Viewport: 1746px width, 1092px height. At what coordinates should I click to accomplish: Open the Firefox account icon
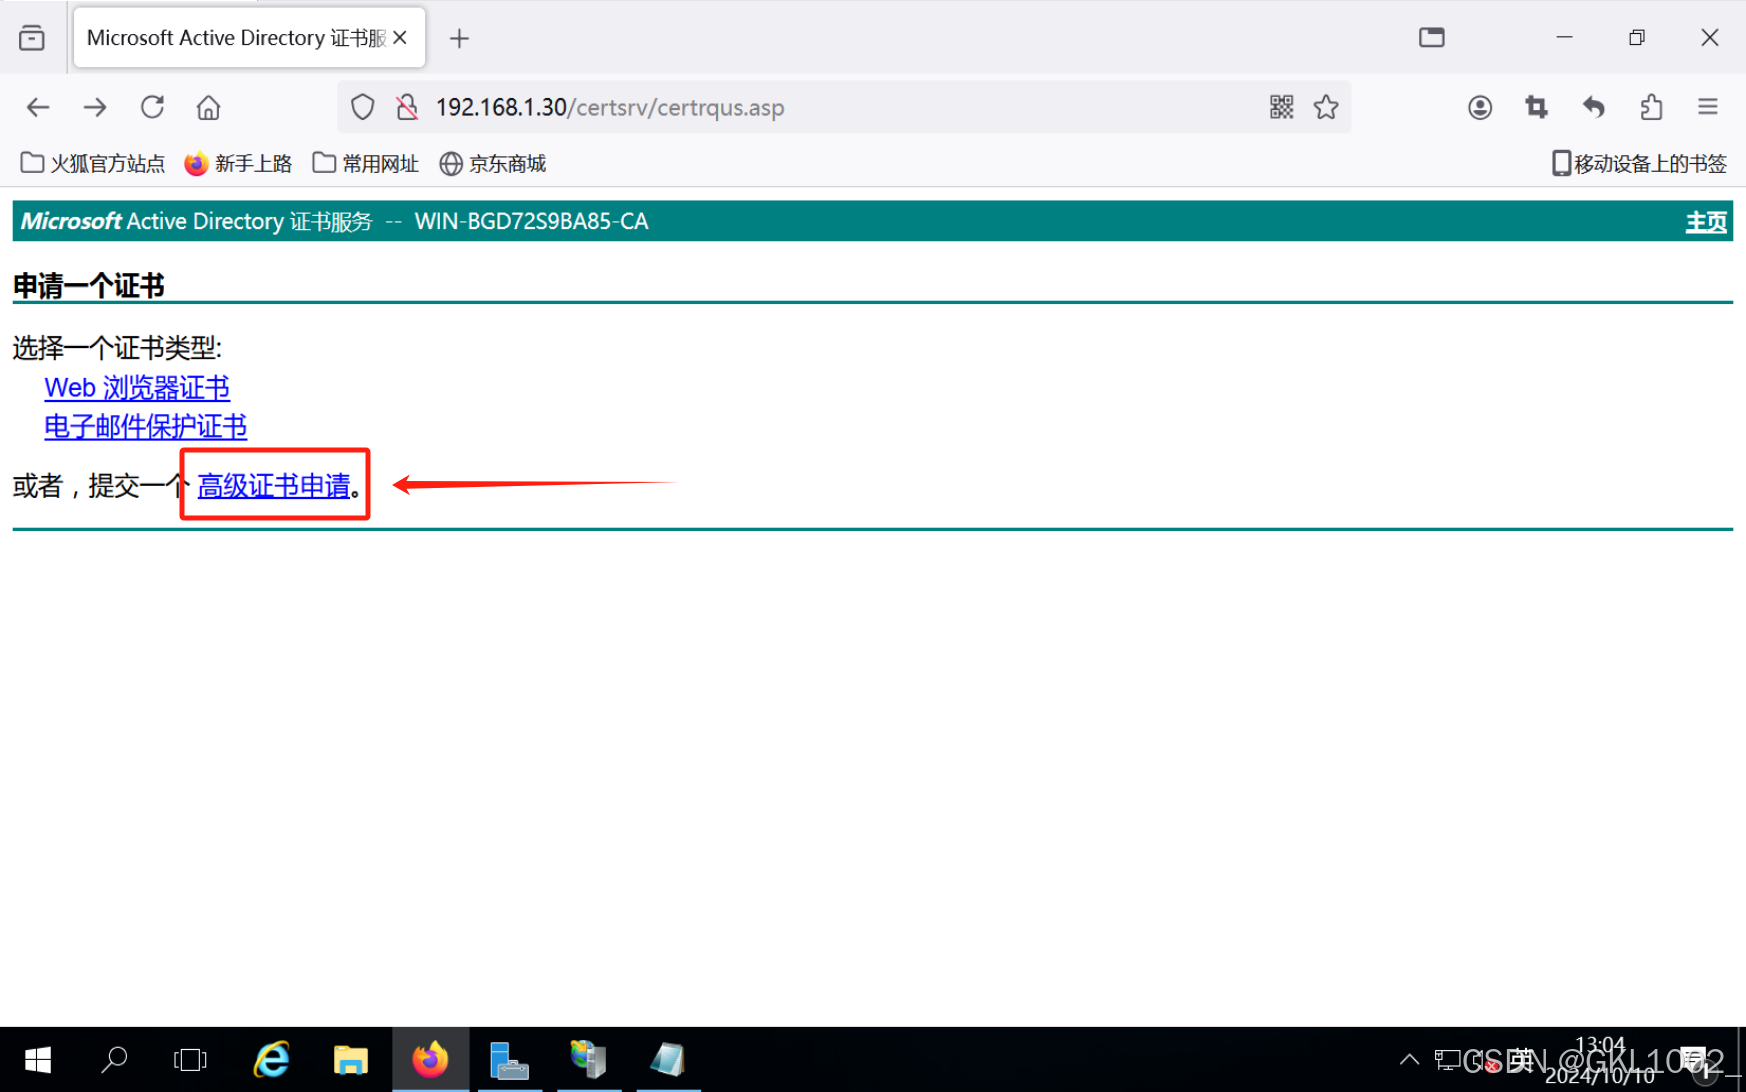(1480, 107)
